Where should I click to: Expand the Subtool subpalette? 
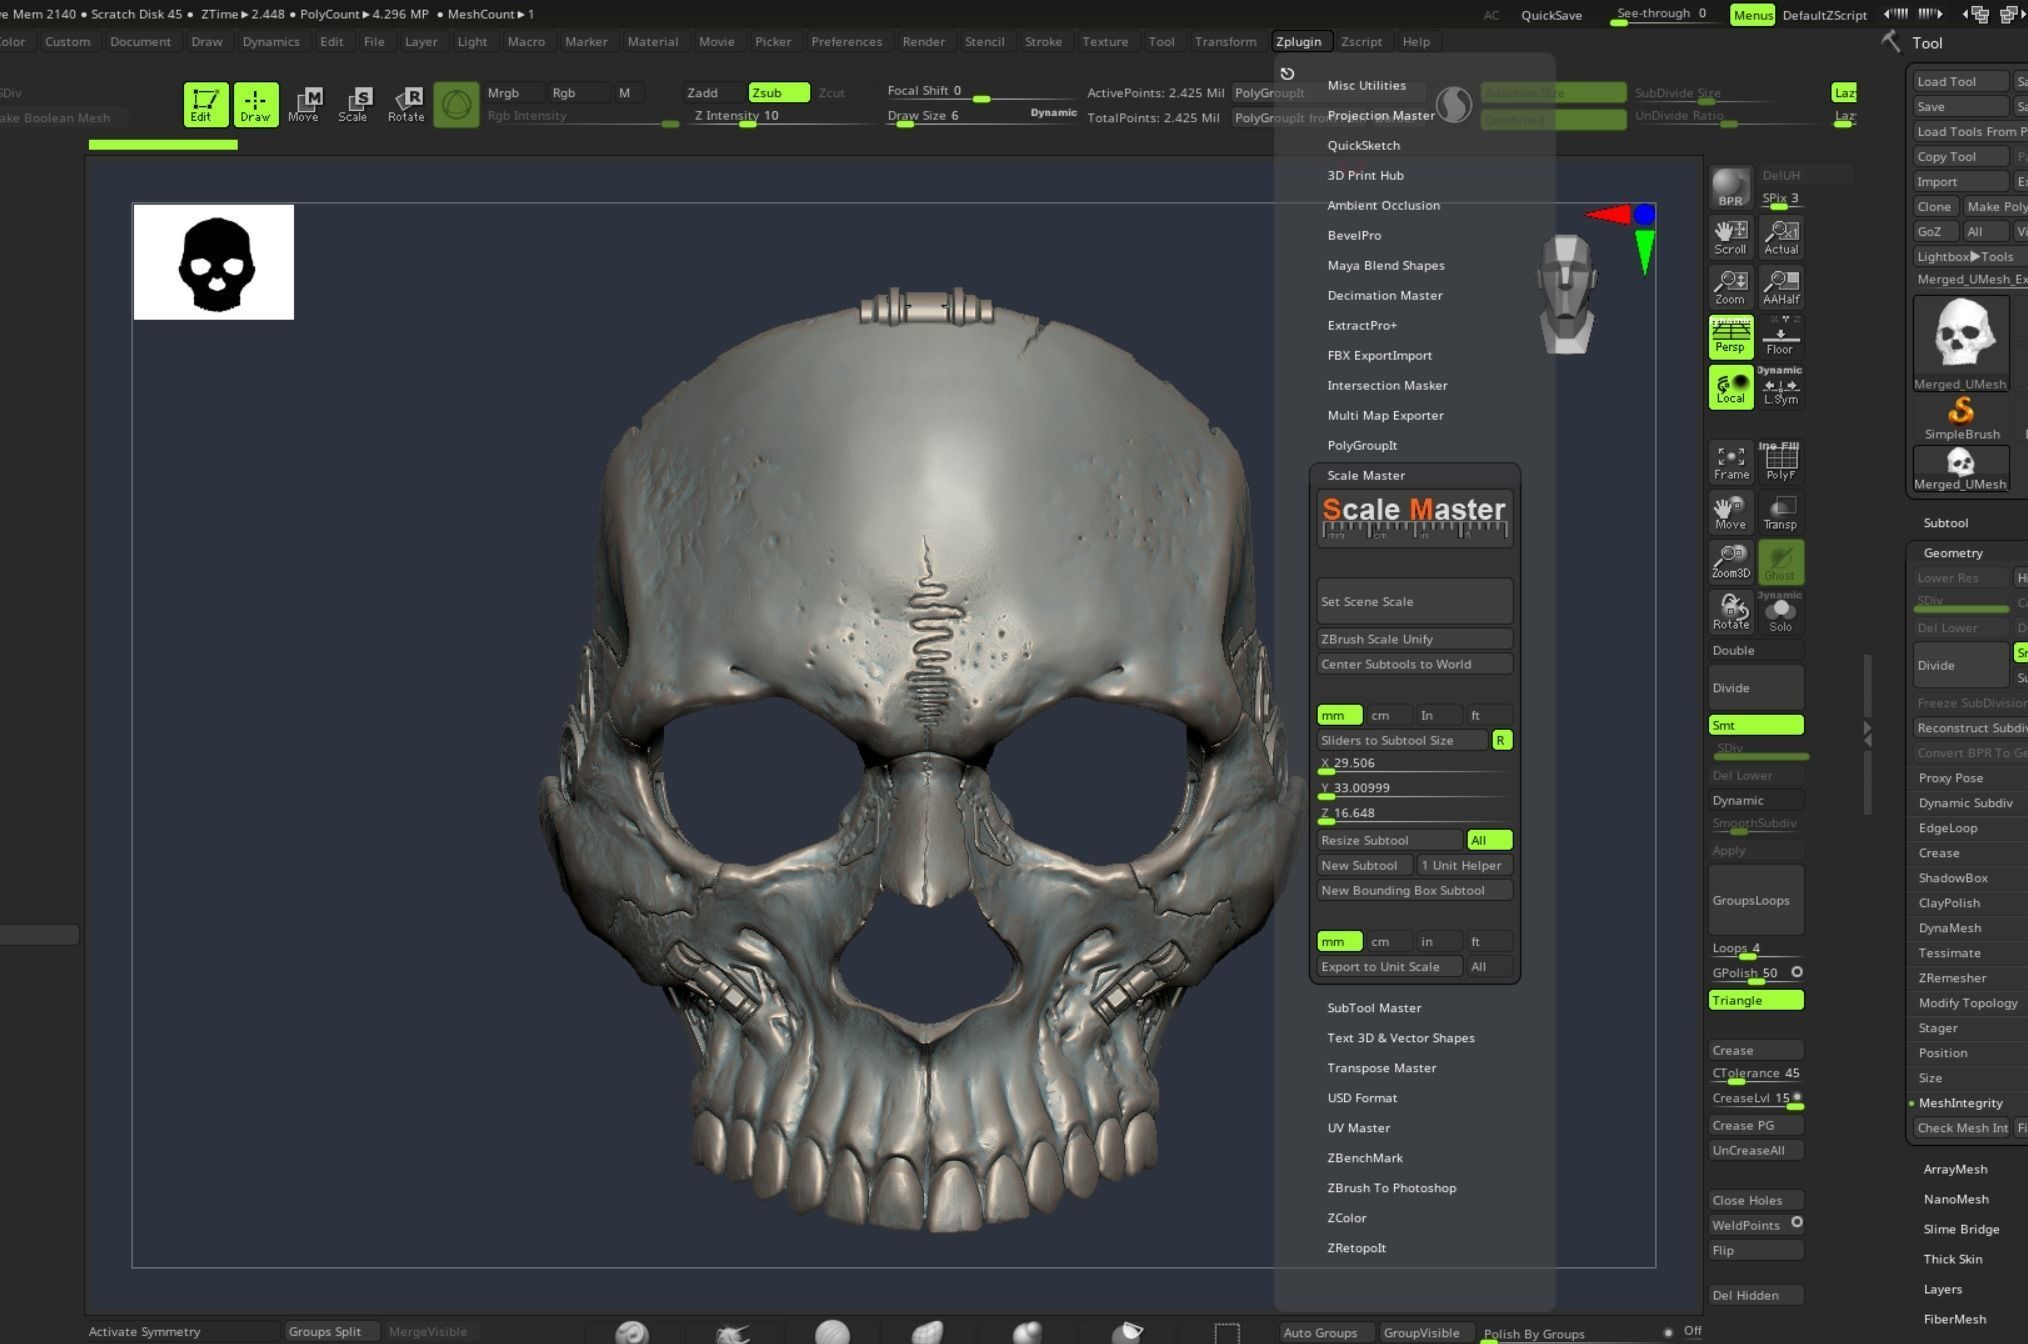click(1945, 523)
